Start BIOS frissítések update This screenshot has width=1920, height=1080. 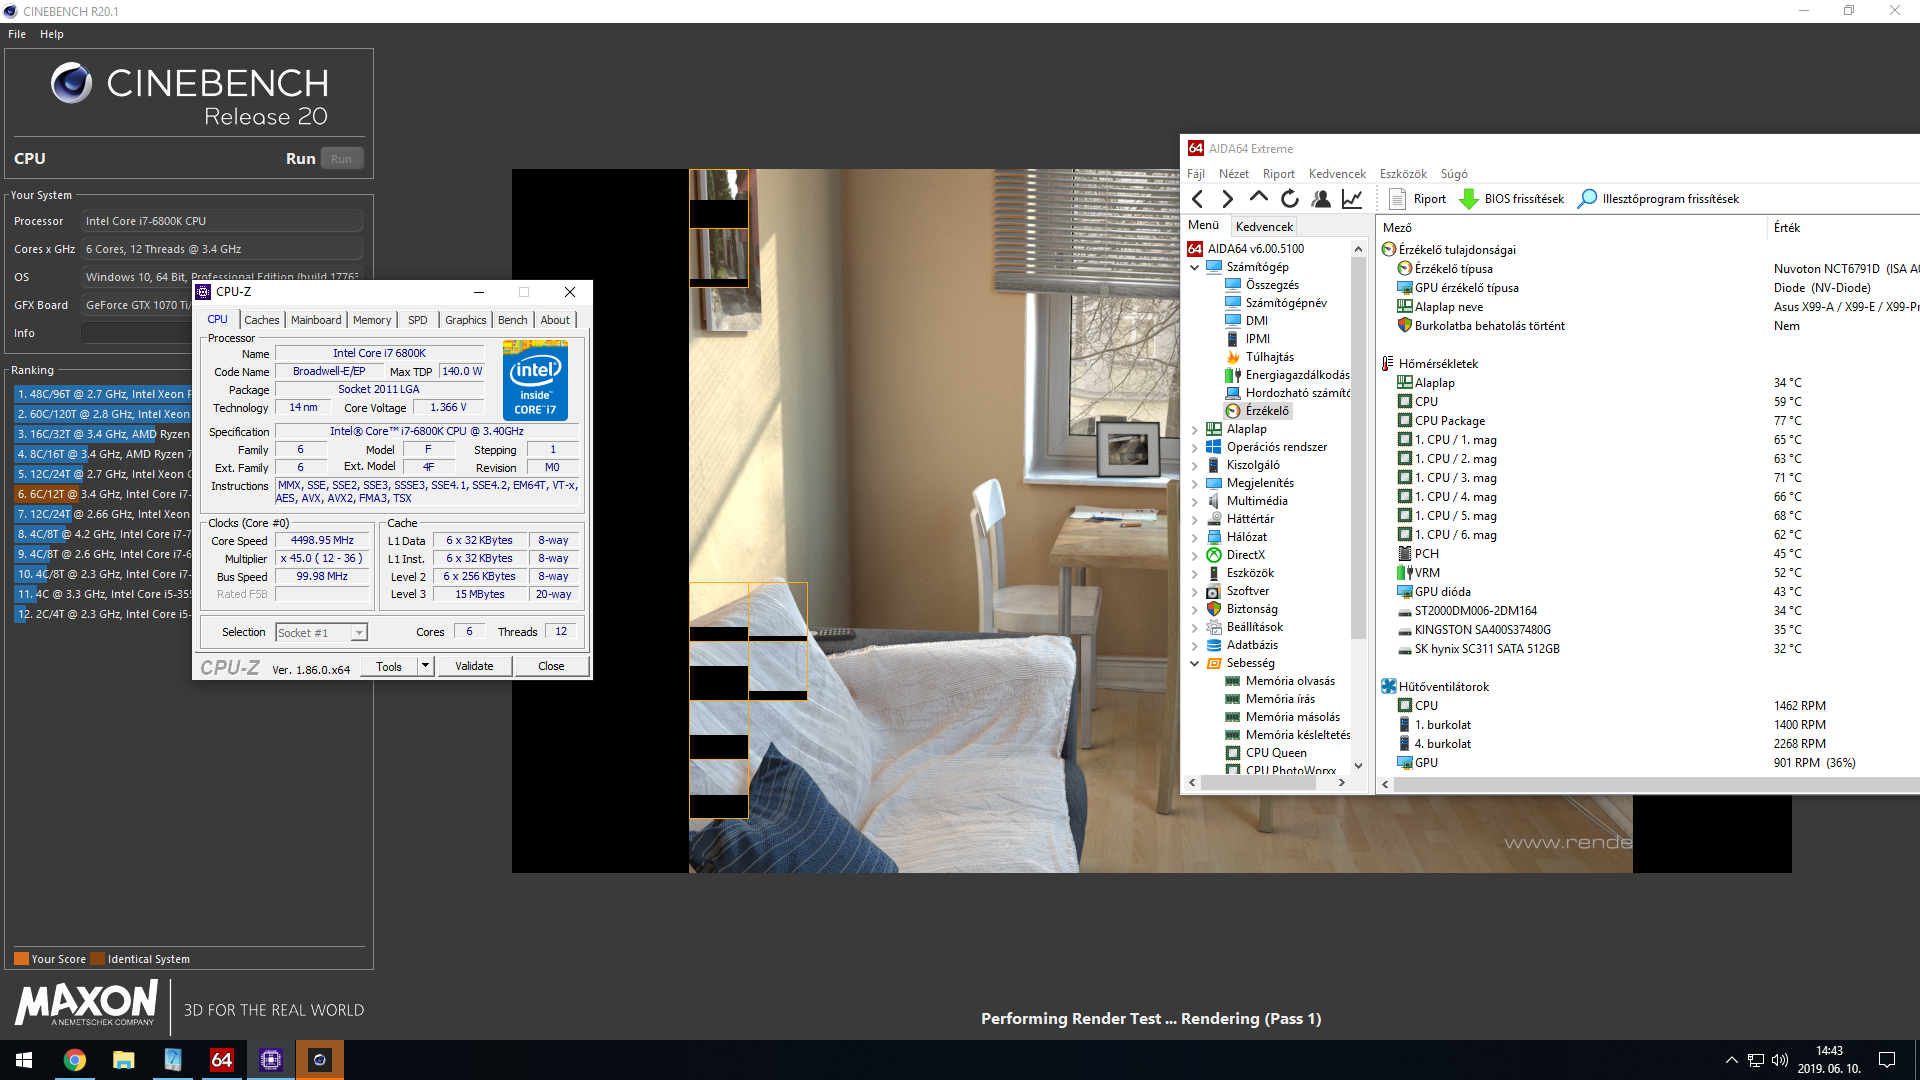click(1511, 199)
